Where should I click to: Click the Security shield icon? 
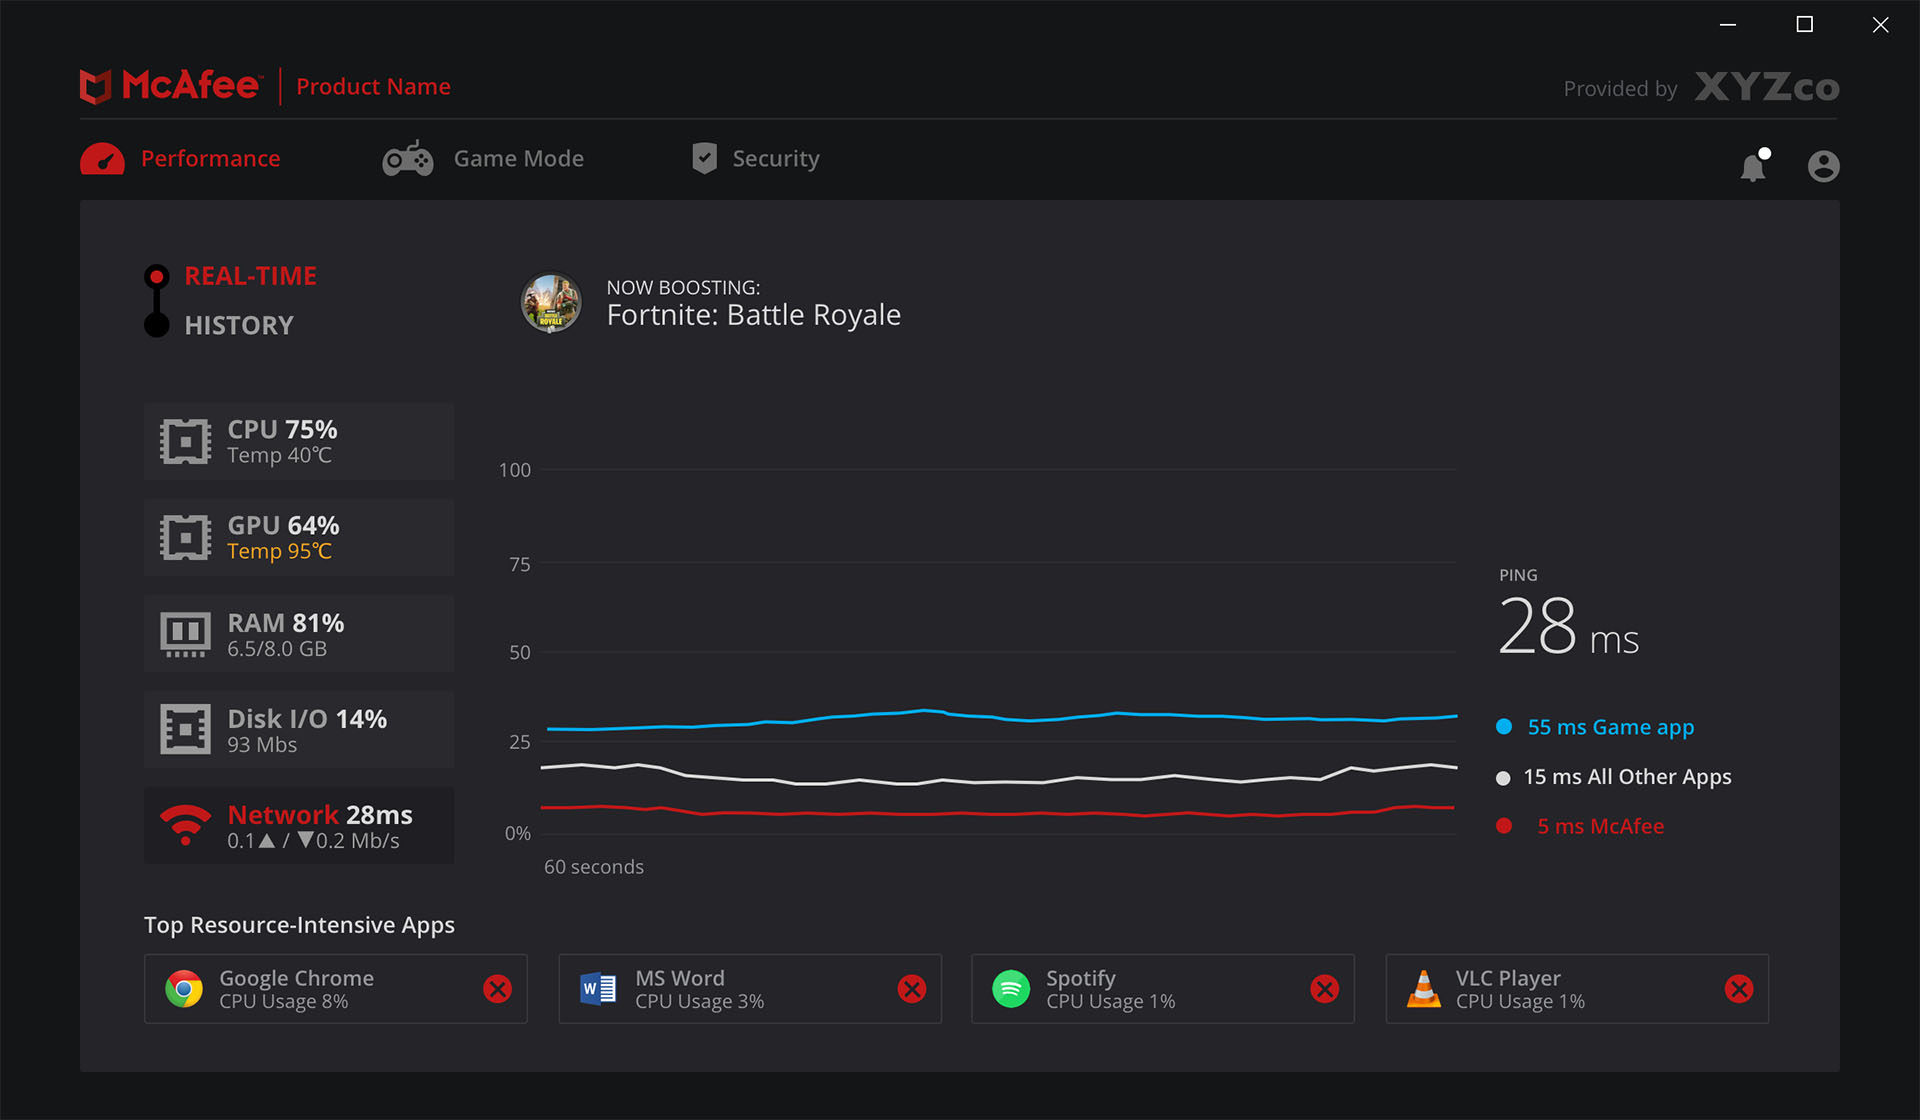click(705, 158)
